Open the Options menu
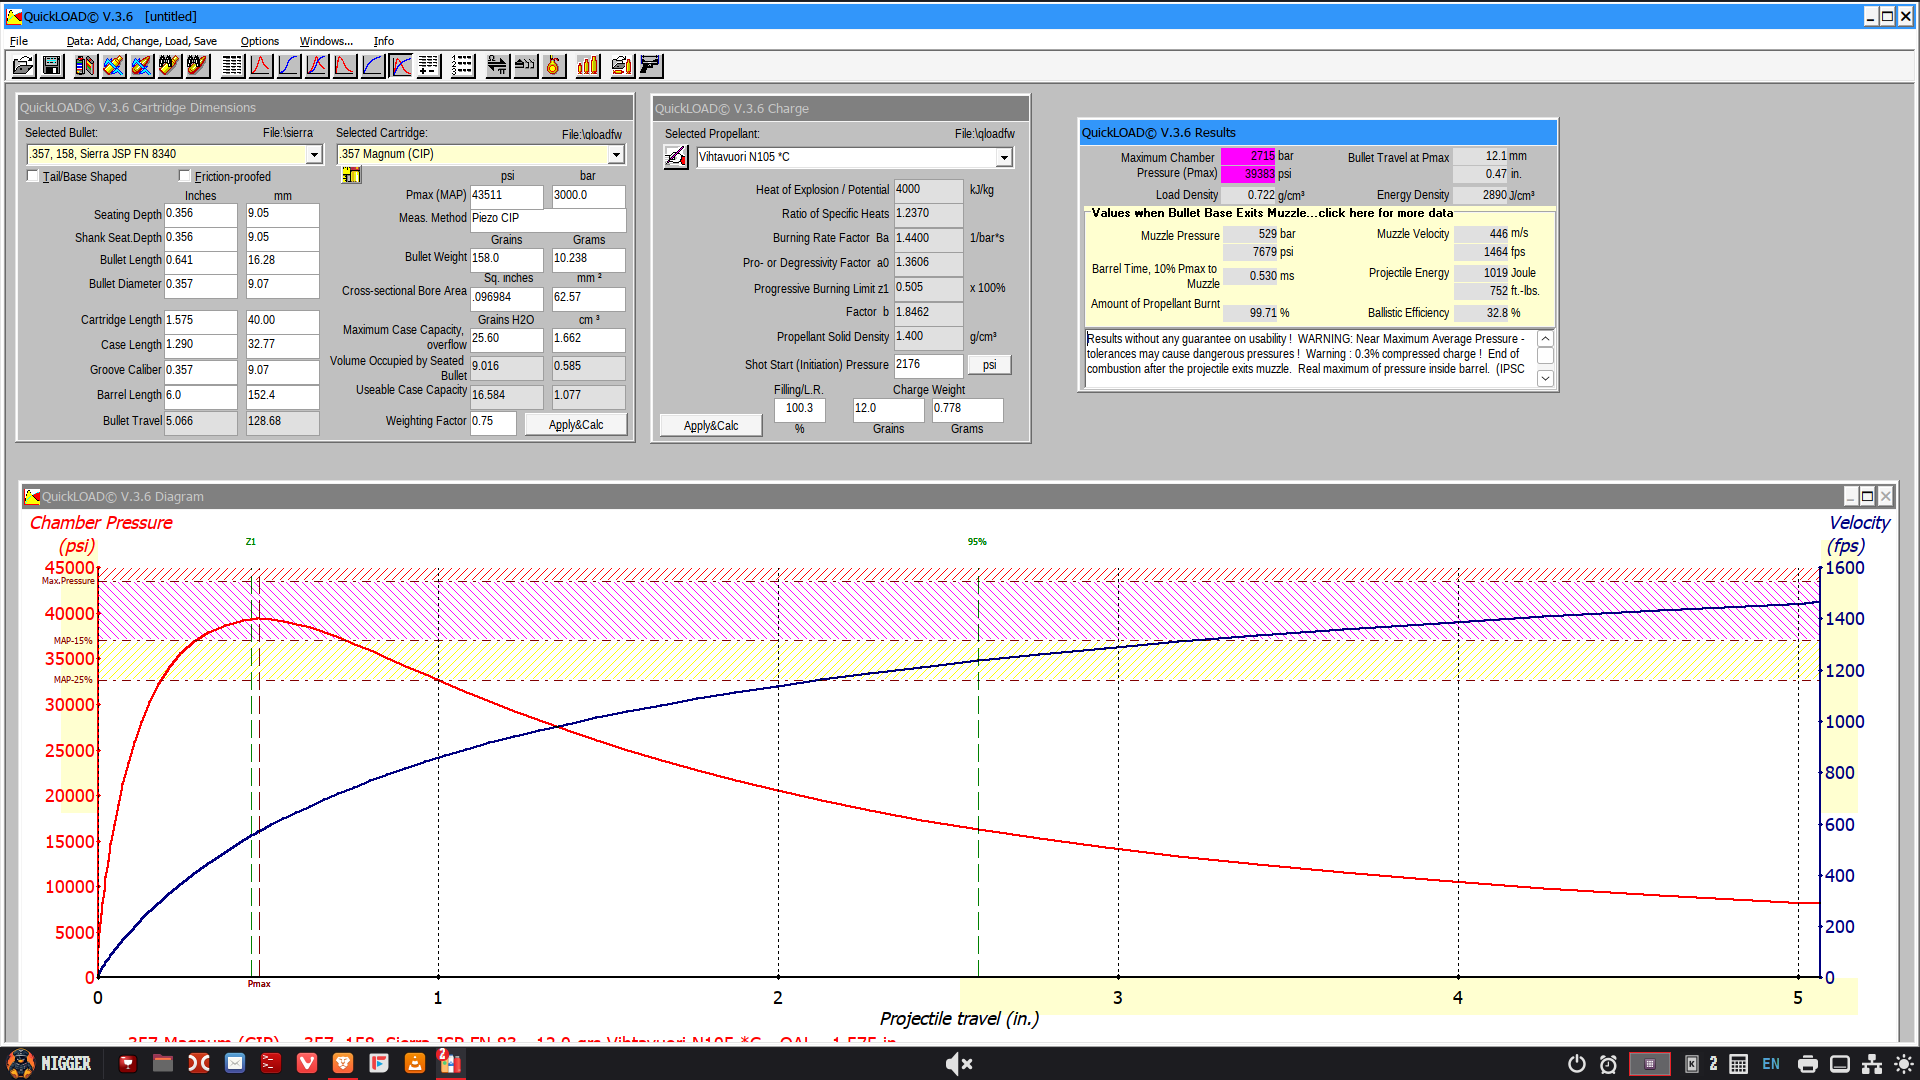Screen dimensions: 1920x1080 [259, 41]
